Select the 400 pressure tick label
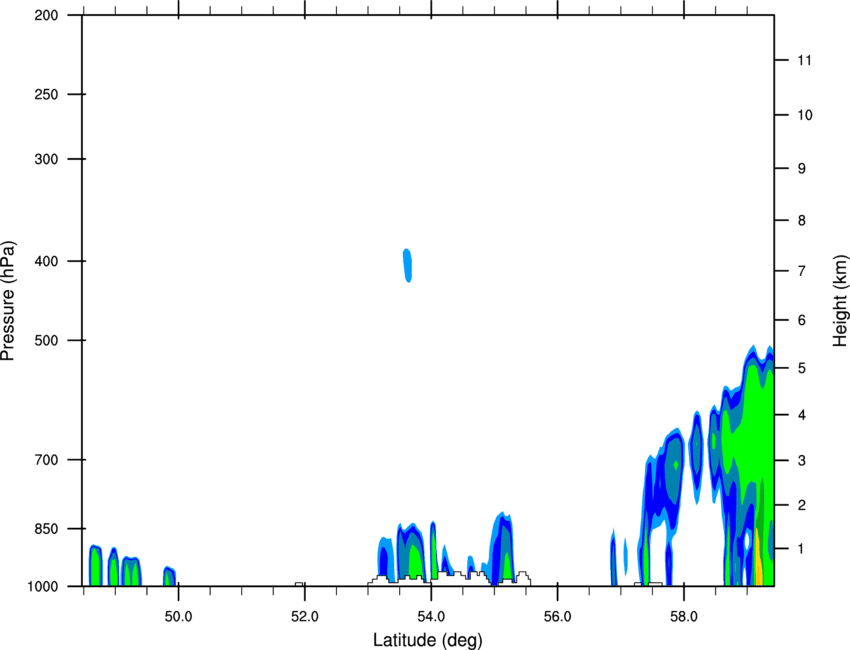850x650 pixels. [x=47, y=261]
